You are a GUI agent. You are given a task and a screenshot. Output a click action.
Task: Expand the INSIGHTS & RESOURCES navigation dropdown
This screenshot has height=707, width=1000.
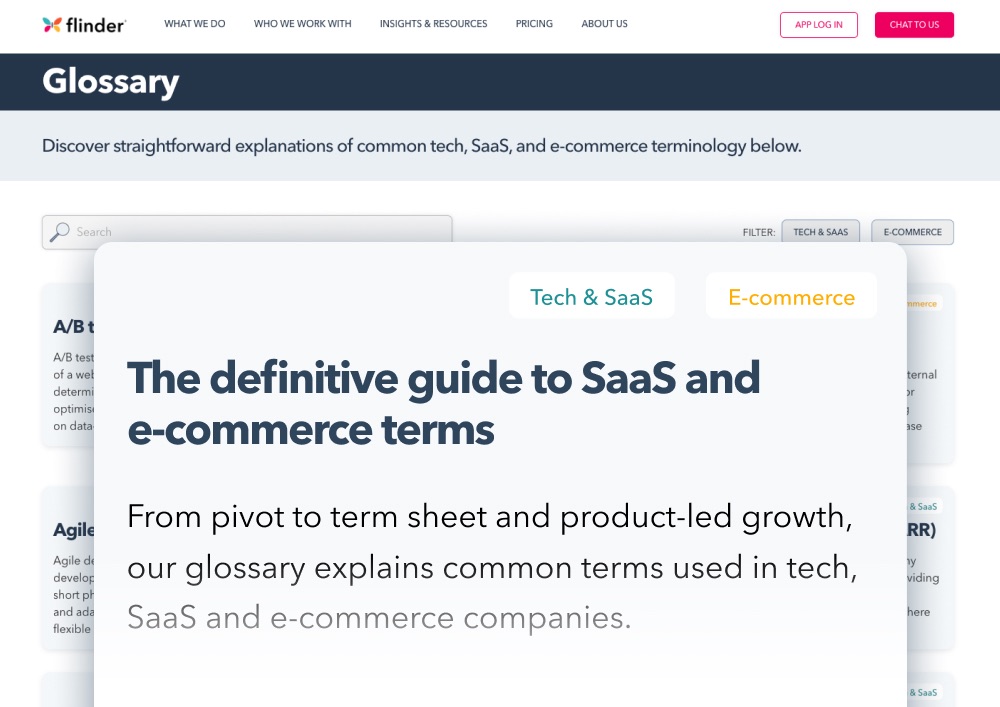[433, 24]
